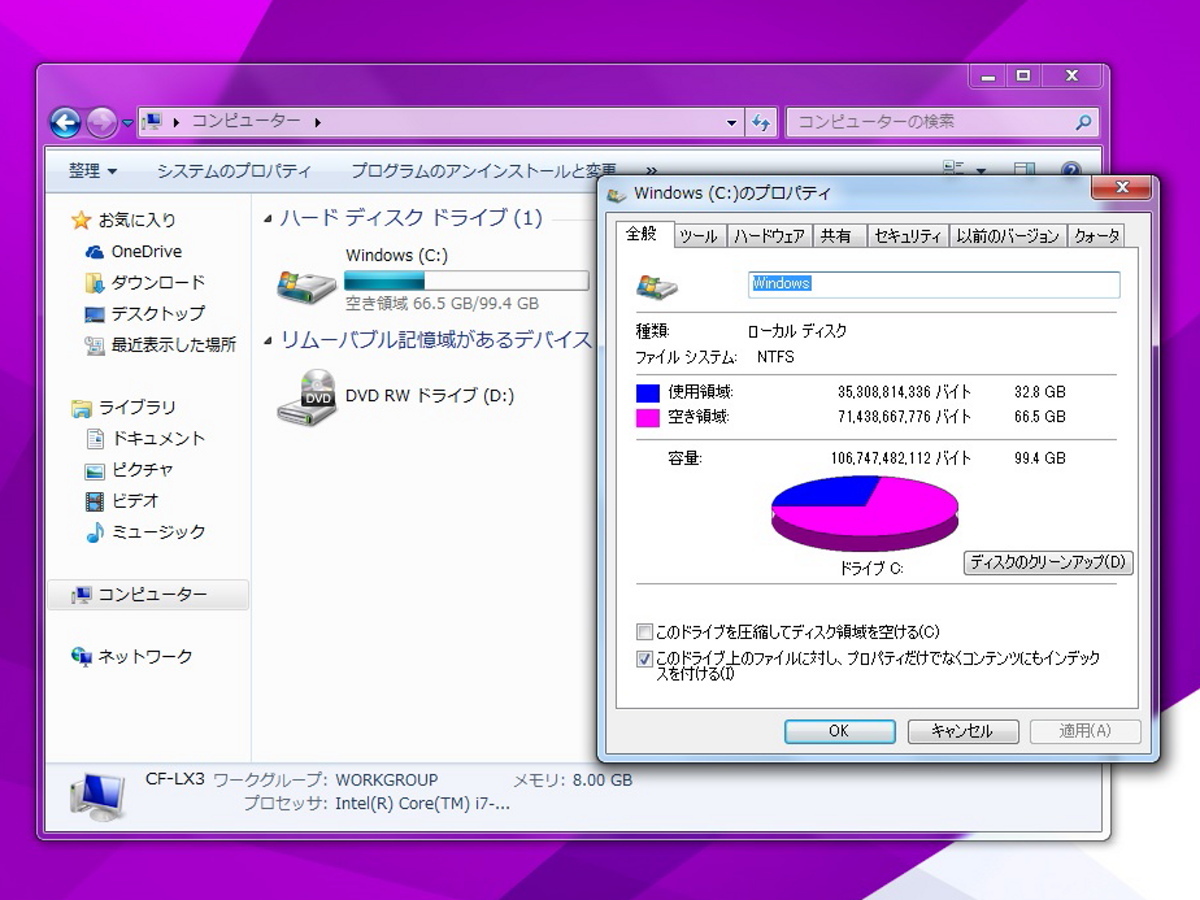Viewport: 1200px width, 900px height.
Task: Click the 106,747,482,112 バイト capacity value
Action: point(900,458)
